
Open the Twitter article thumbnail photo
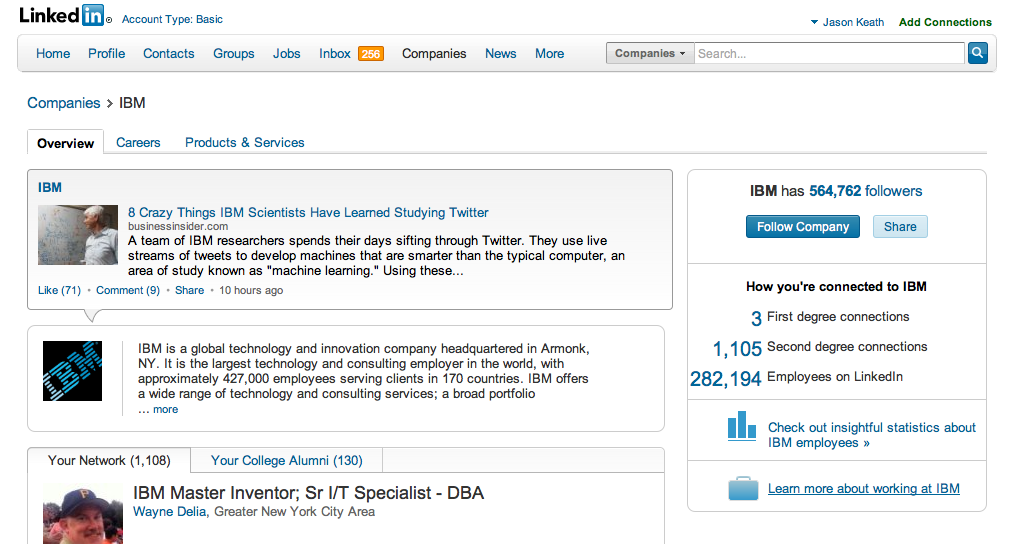[x=78, y=235]
